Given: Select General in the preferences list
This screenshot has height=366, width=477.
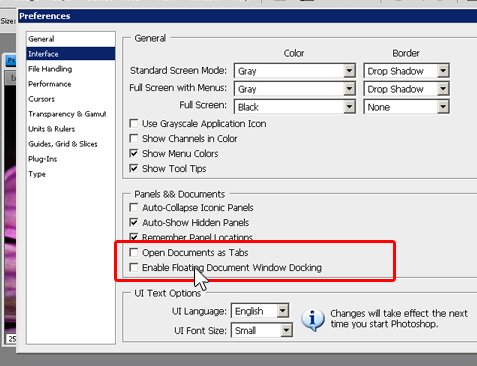Looking at the screenshot, I should click(x=71, y=39).
